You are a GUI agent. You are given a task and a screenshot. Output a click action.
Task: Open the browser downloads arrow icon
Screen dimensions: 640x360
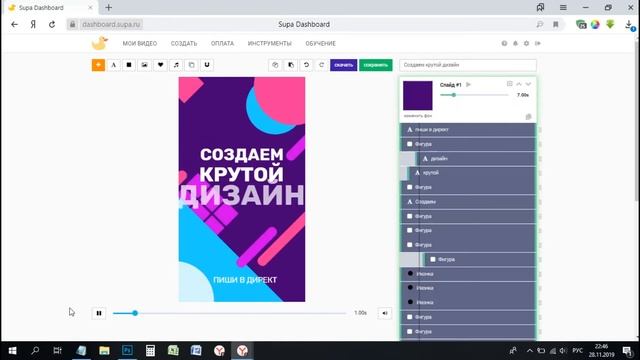(x=629, y=24)
